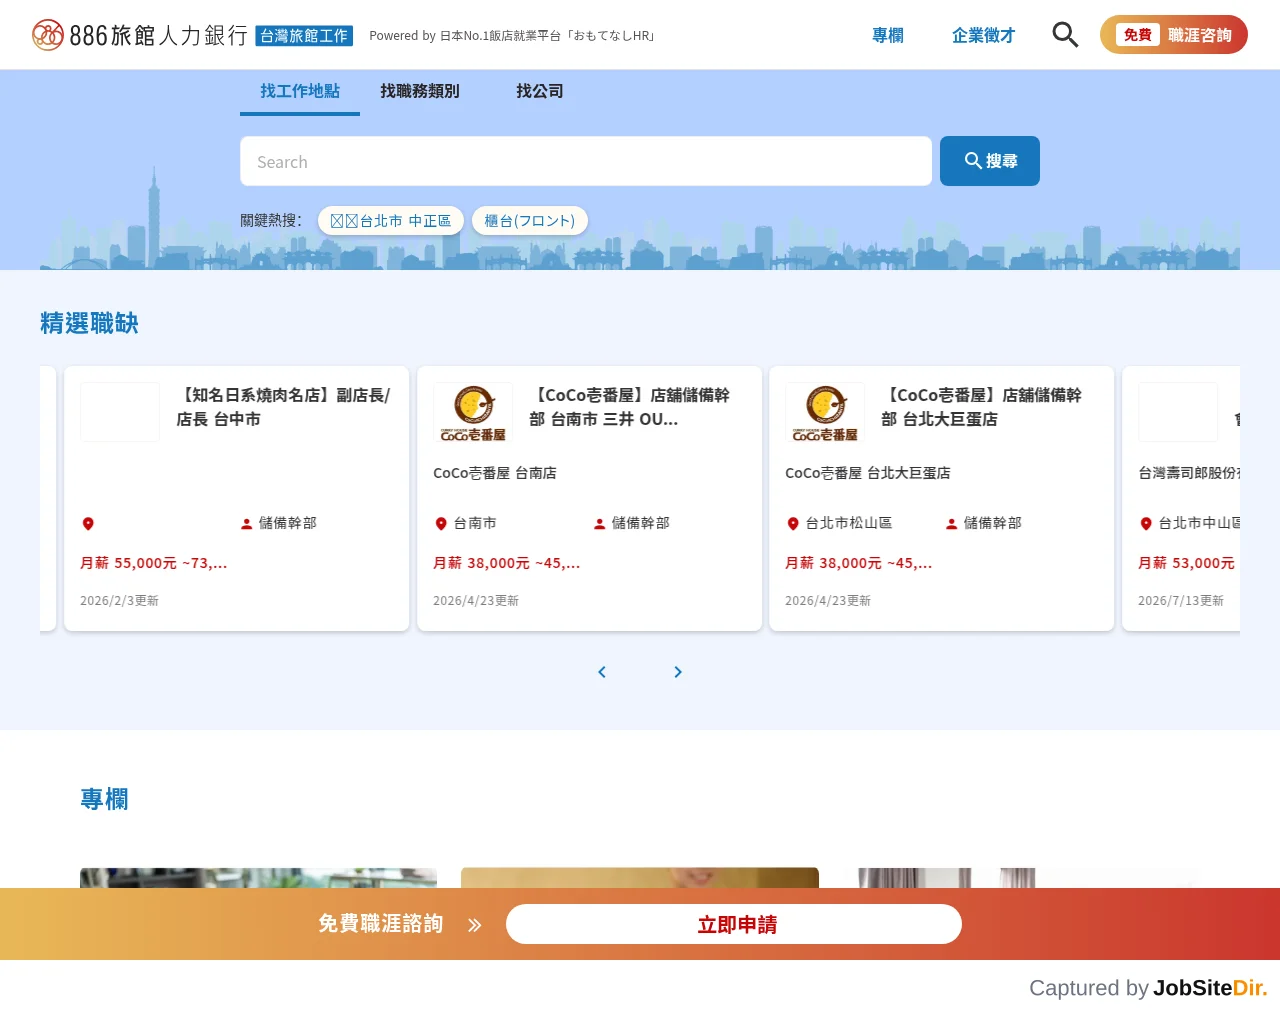This screenshot has width=1280, height=1018.
Task: Click salary 月薪 55,000元 on 台中市 card
Action: pos(154,563)
